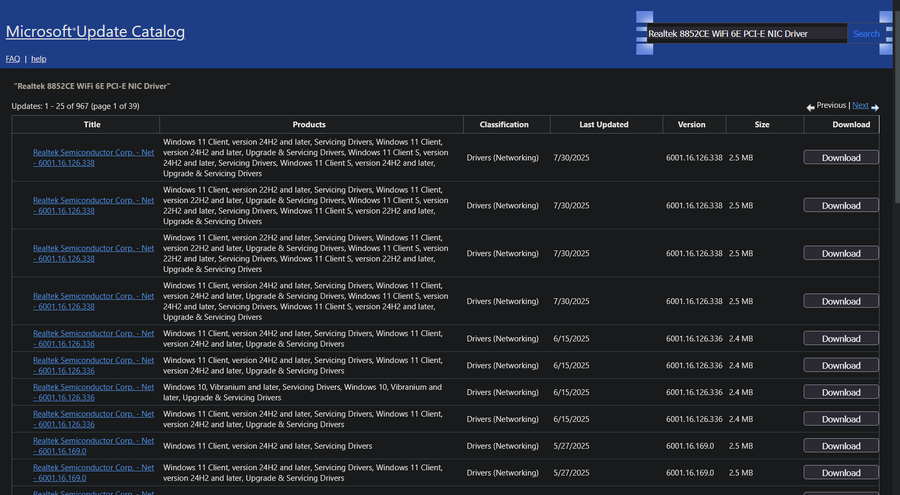
Task: Click the right arrow icon beside Next
Action: (x=875, y=107)
